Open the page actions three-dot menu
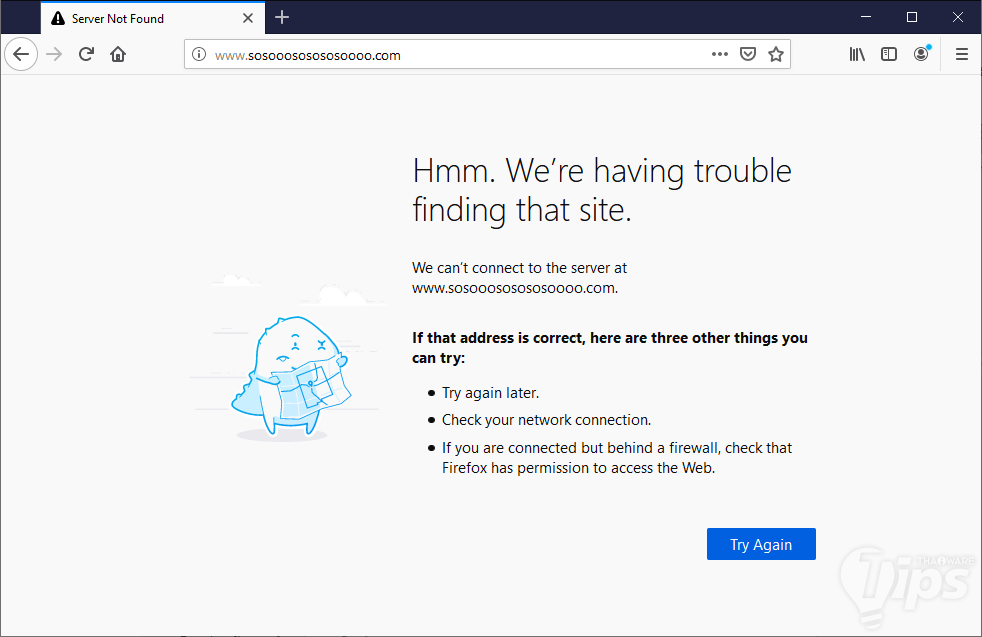Image resolution: width=982 pixels, height=637 pixels. [x=720, y=55]
